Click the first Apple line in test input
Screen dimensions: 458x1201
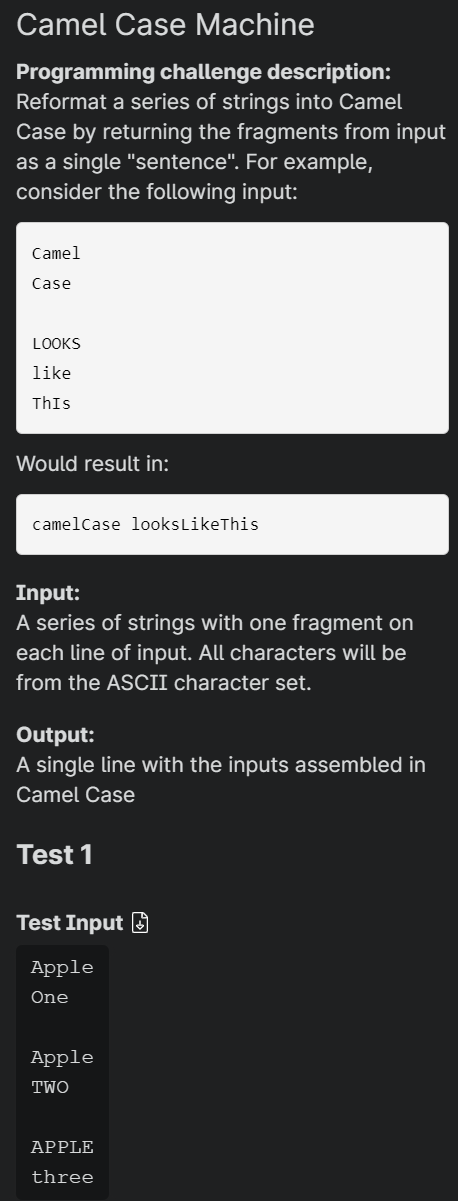tap(62, 968)
